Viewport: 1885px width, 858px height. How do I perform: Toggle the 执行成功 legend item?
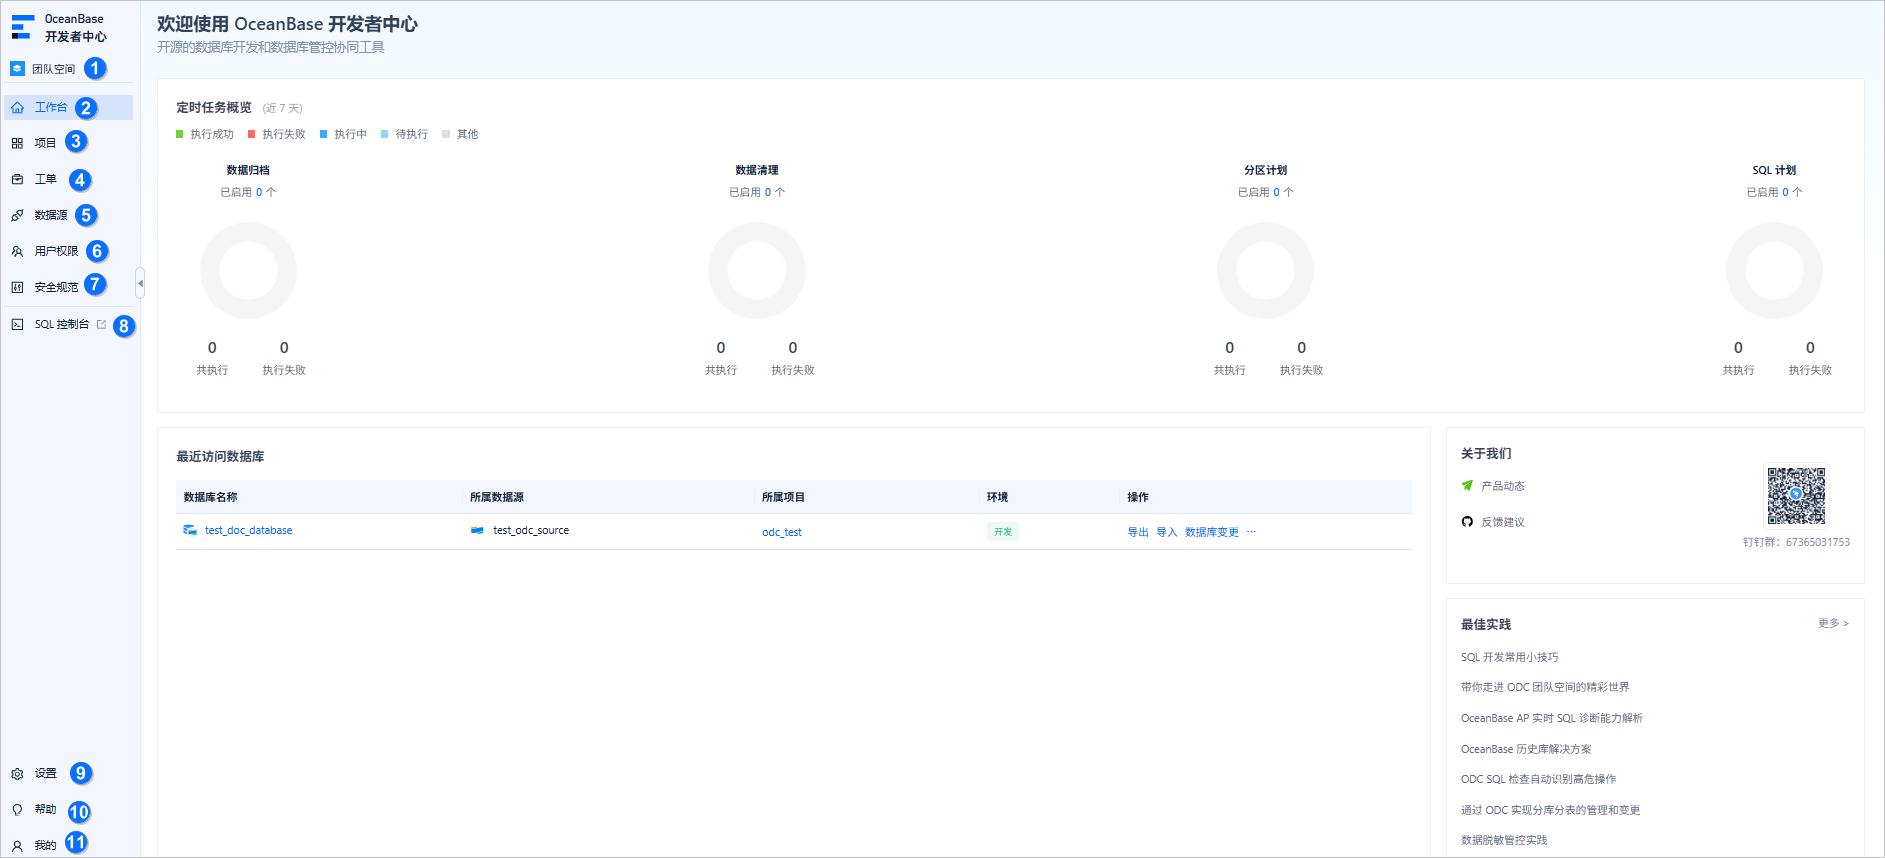(205, 134)
